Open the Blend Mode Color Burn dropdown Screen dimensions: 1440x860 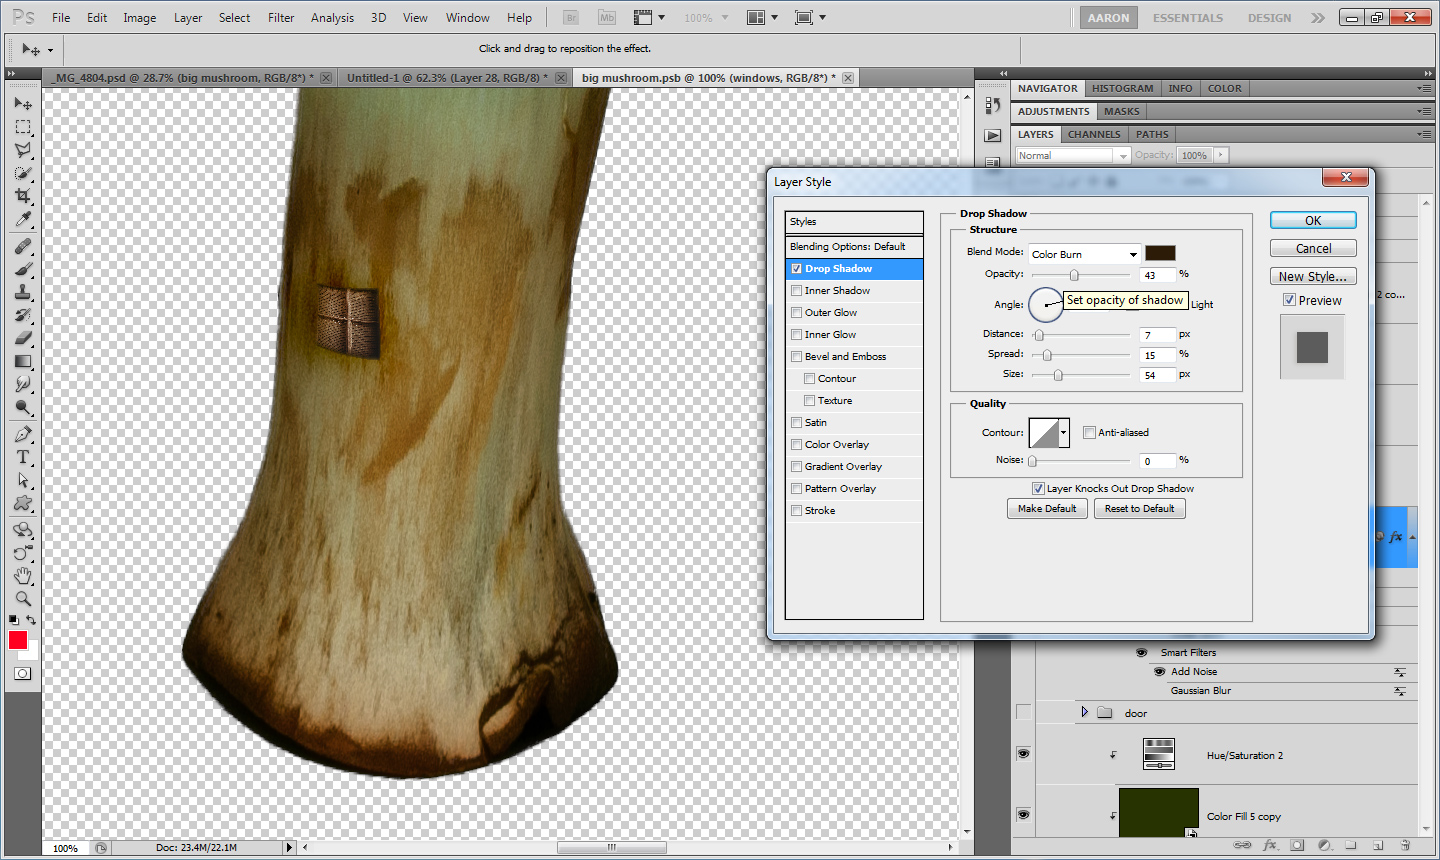[1085, 254]
